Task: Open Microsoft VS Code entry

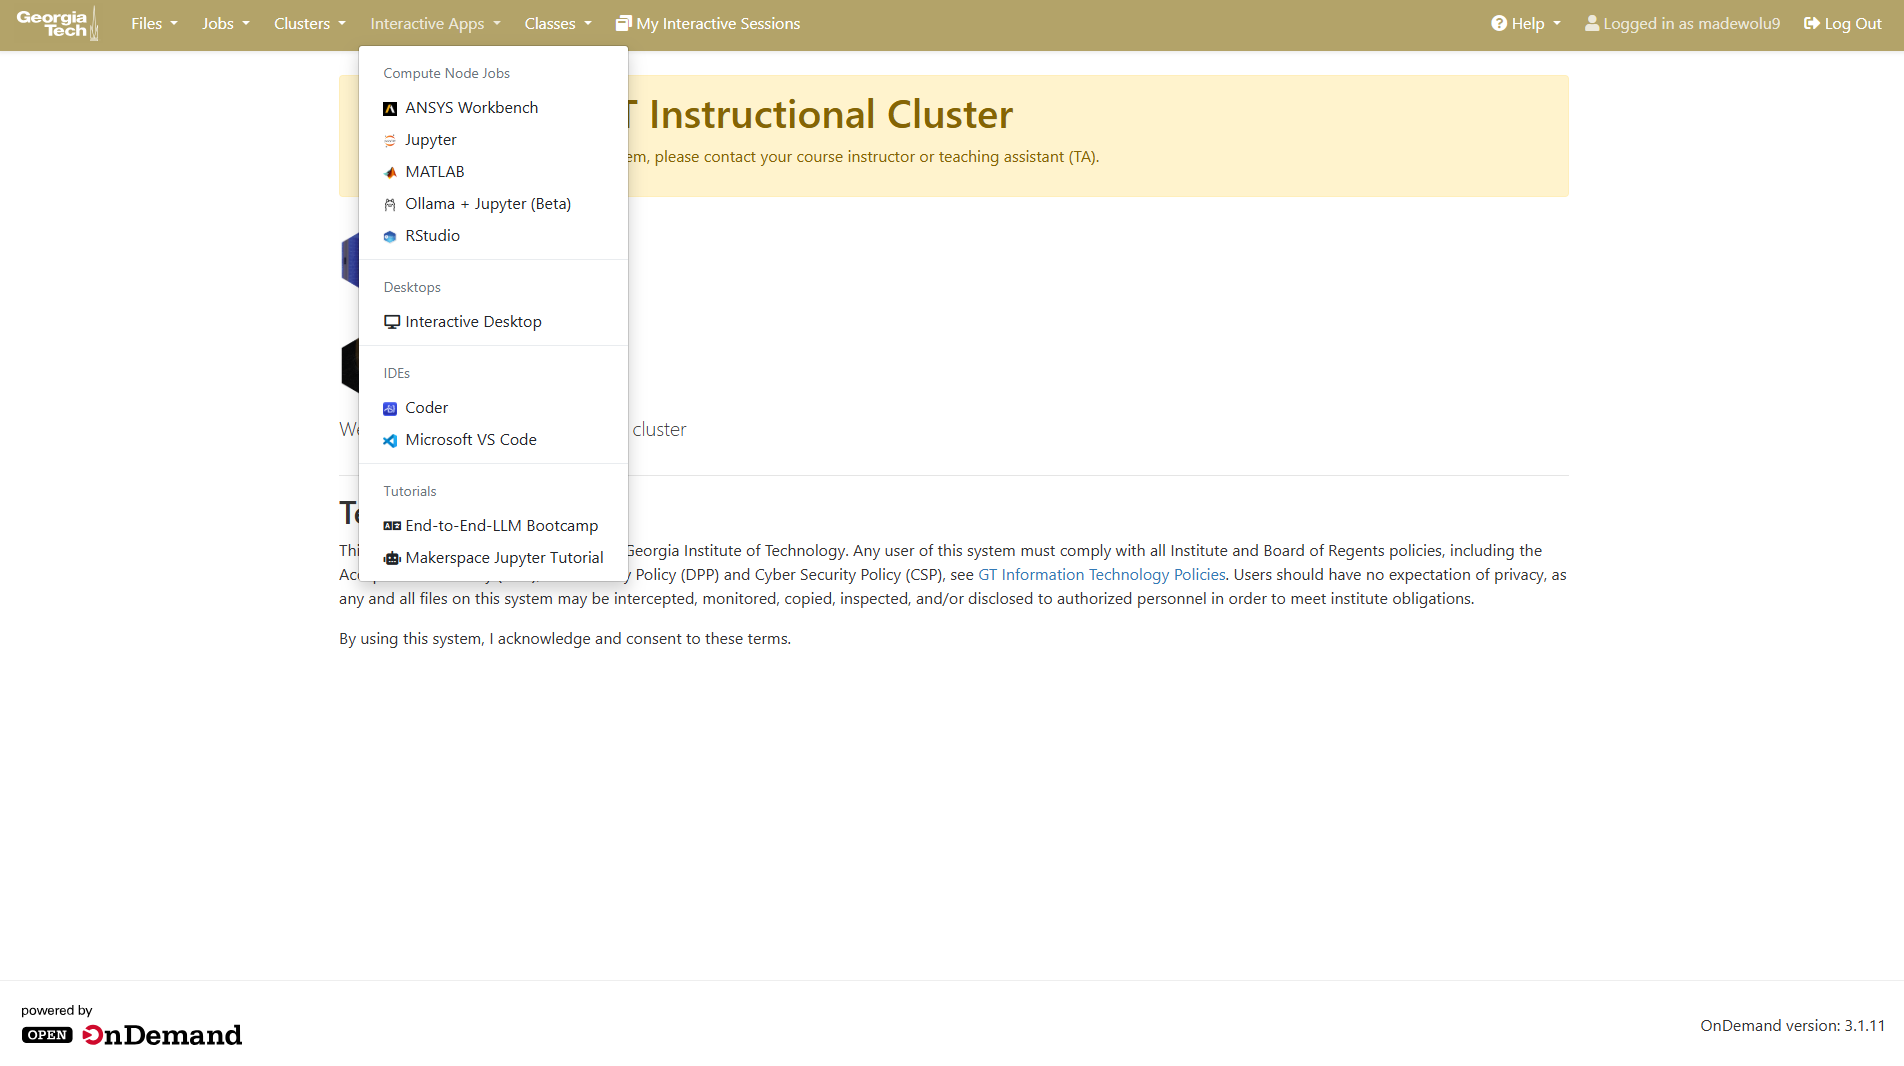Action: click(493, 440)
